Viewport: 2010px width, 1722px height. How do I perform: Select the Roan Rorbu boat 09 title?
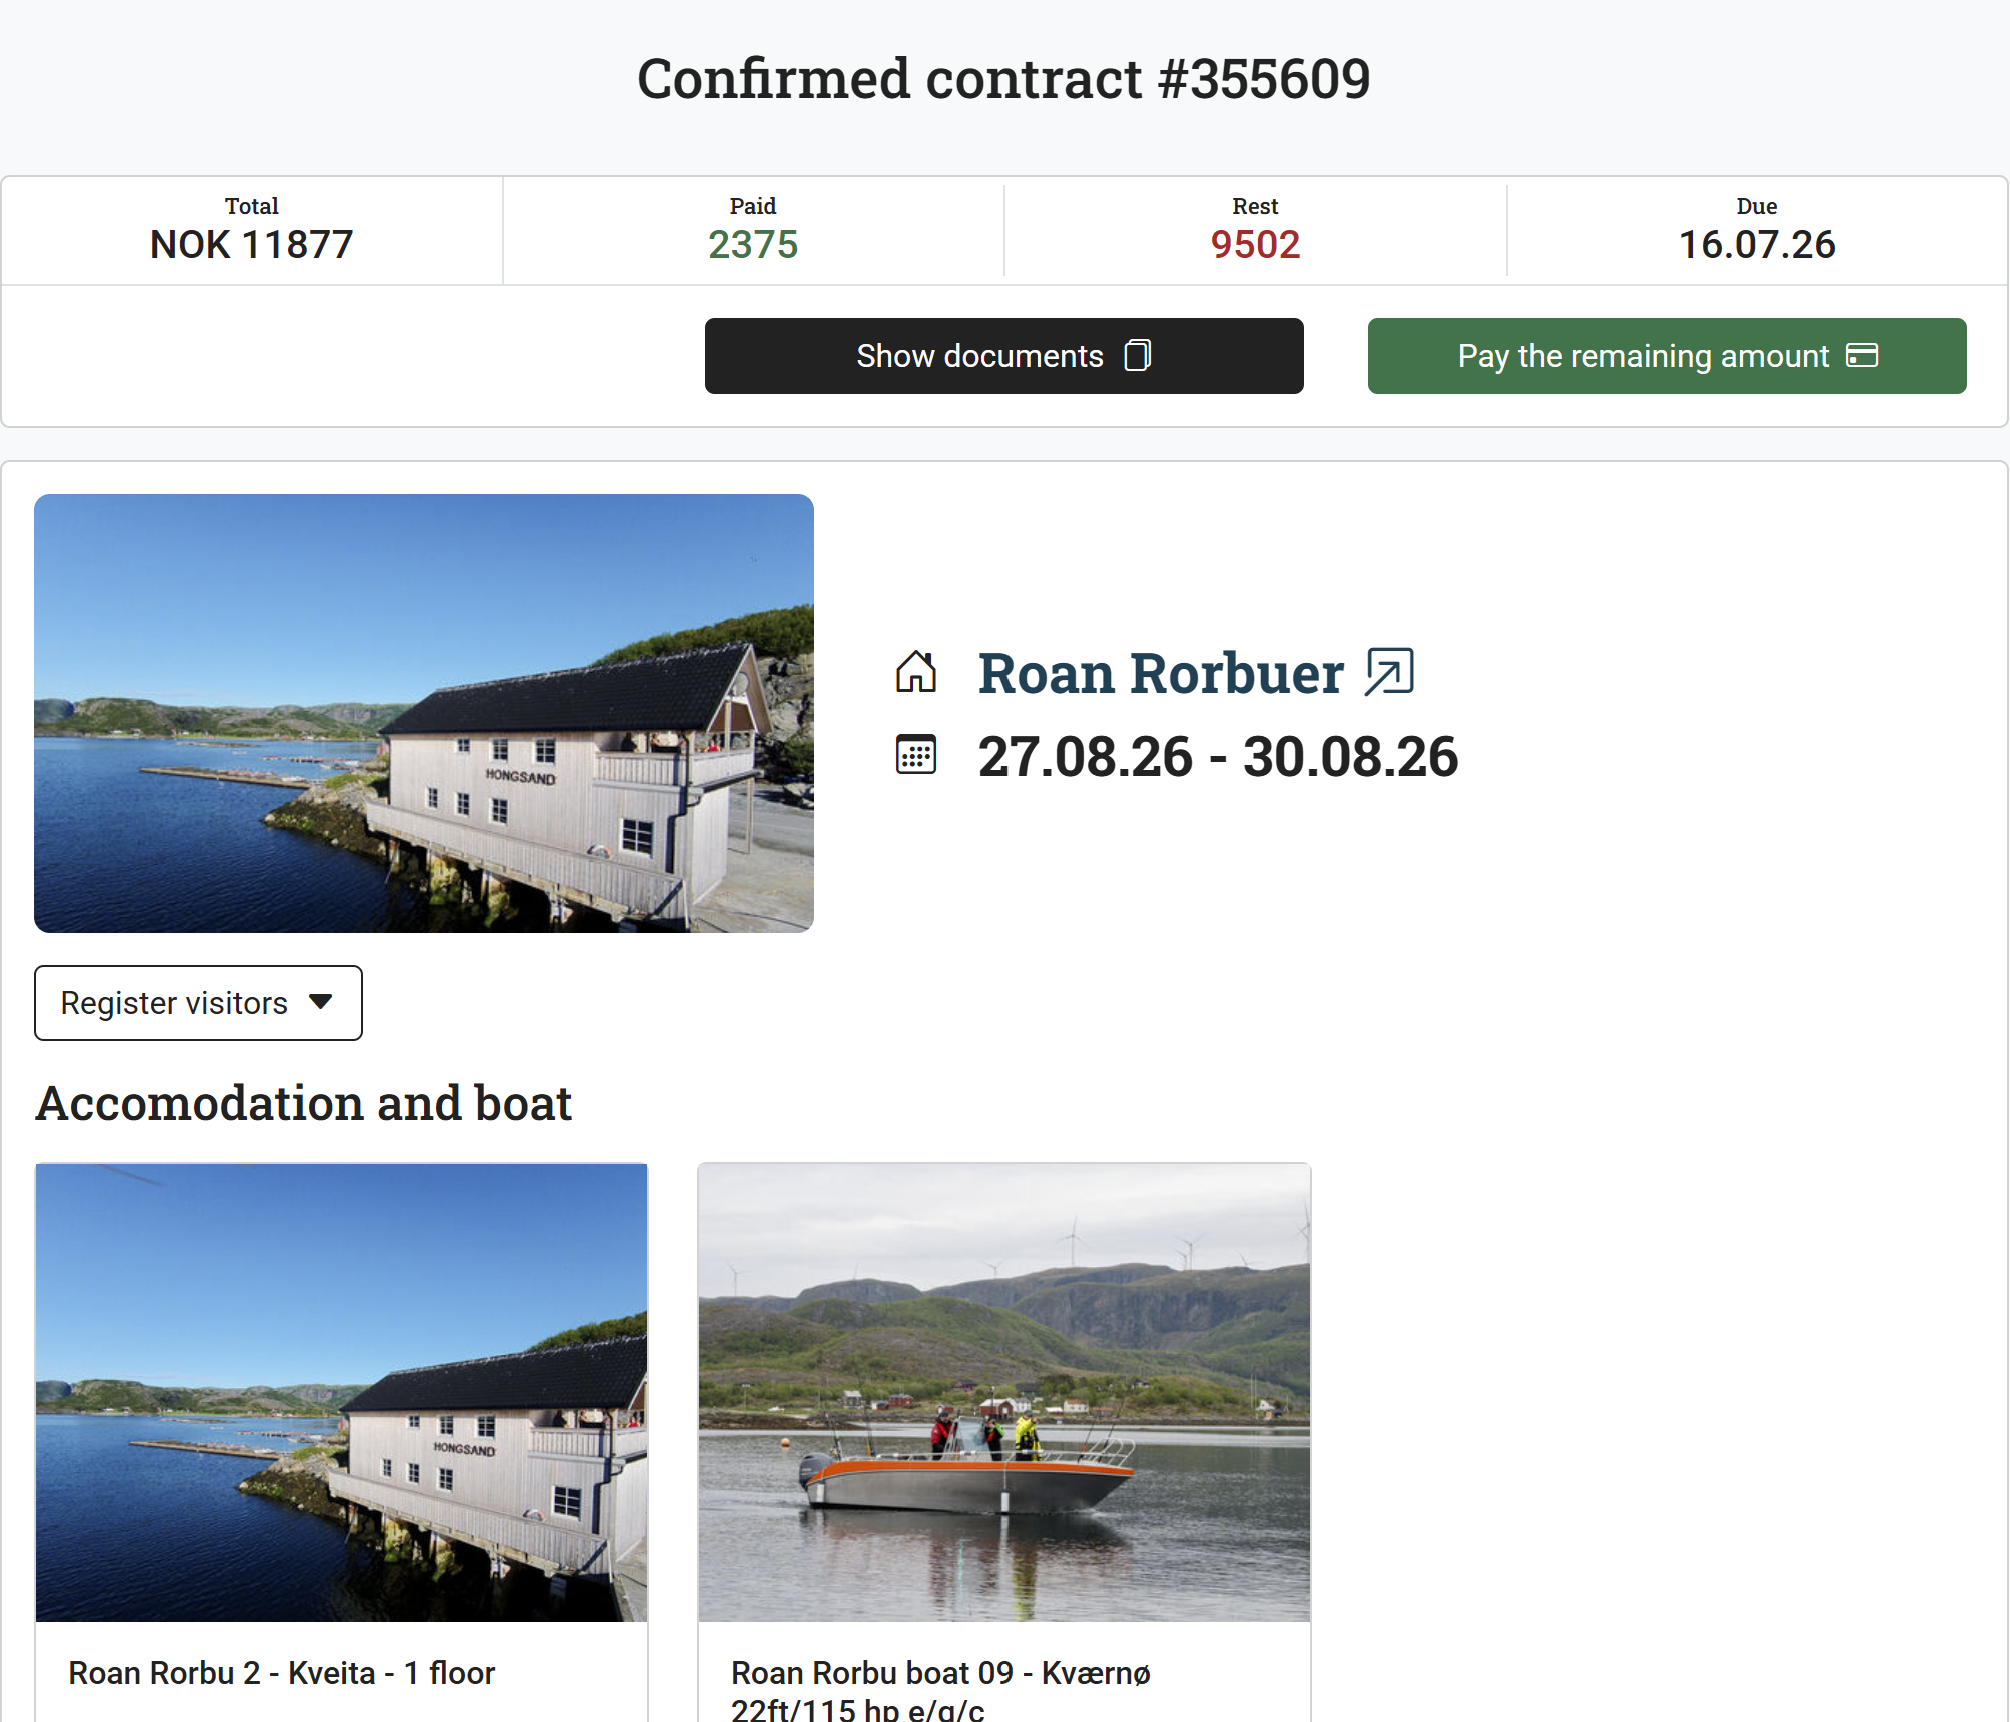click(x=941, y=1690)
